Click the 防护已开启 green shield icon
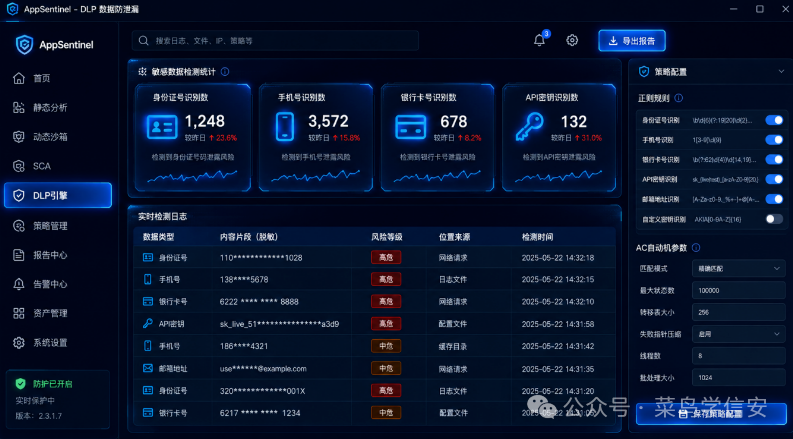 pos(20,384)
